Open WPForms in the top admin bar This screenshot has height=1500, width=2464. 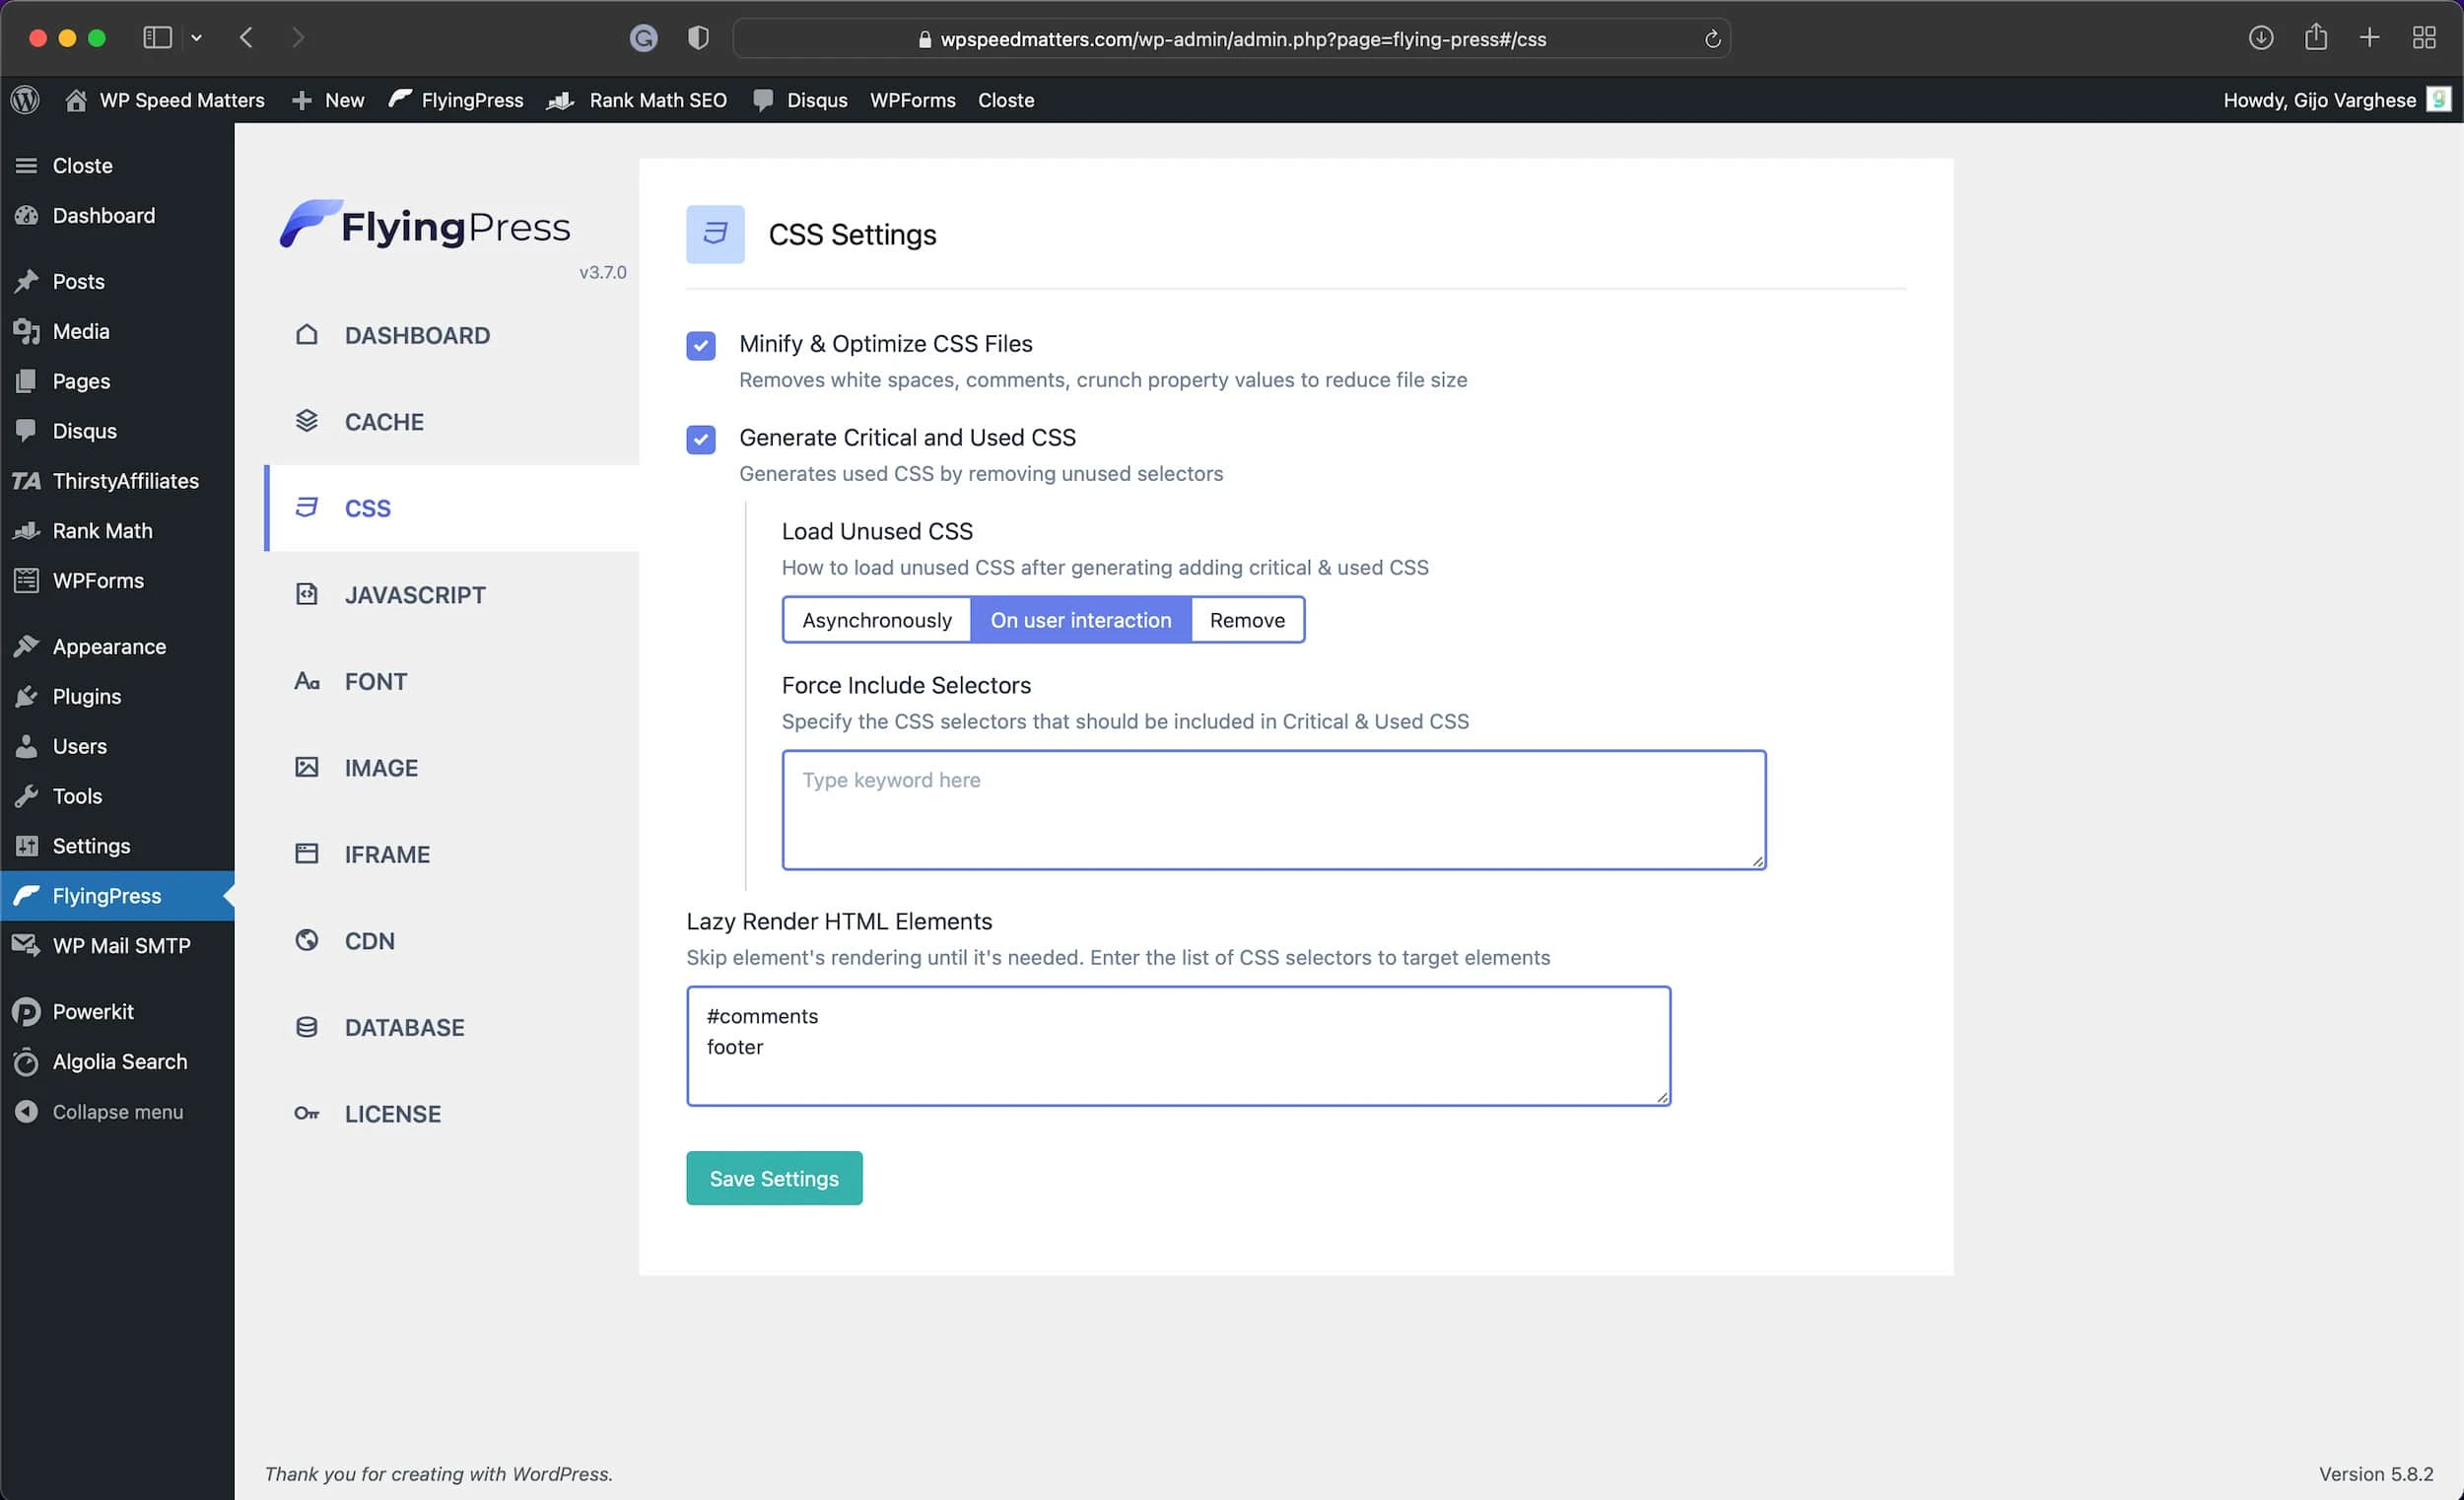click(x=912, y=100)
